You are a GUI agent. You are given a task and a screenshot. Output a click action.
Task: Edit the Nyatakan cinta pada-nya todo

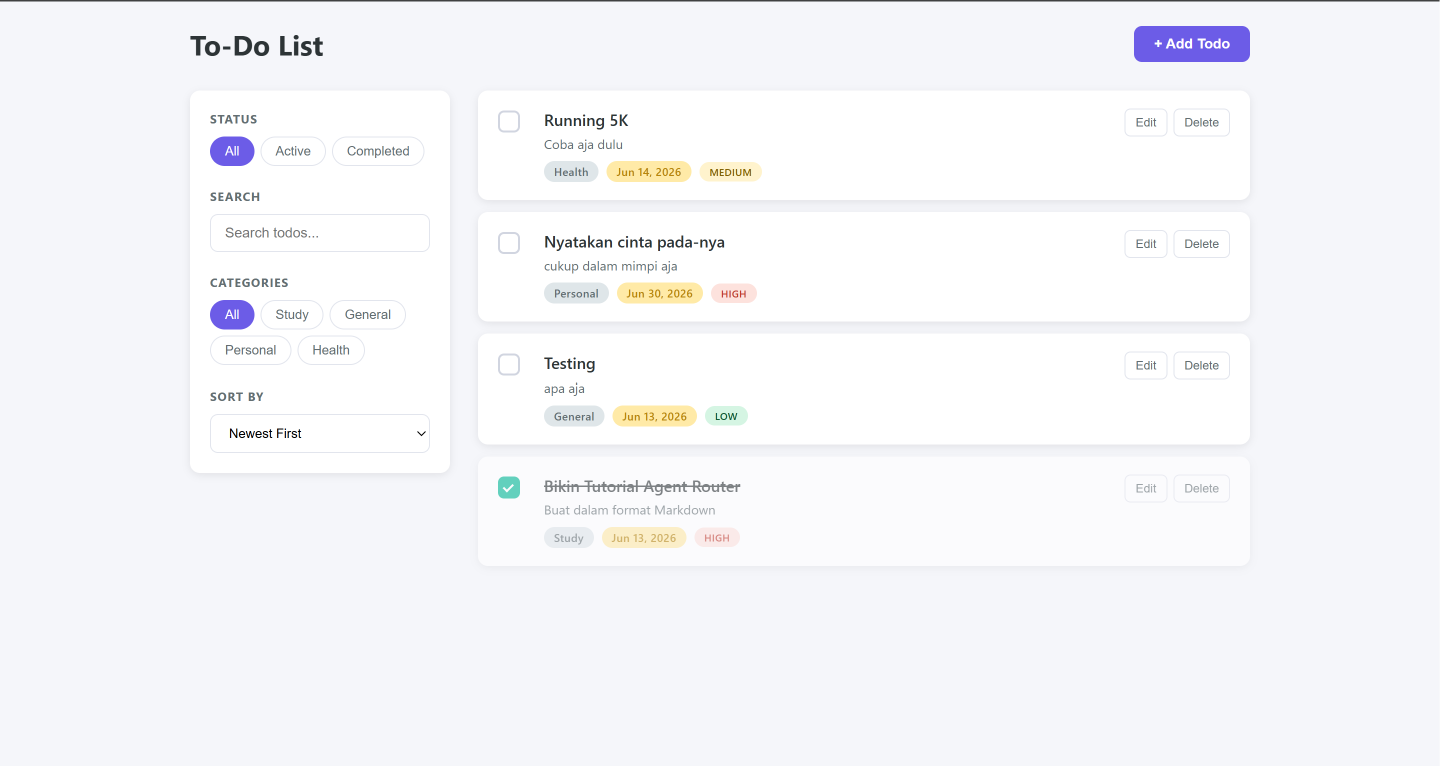[x=1146, y=244]
